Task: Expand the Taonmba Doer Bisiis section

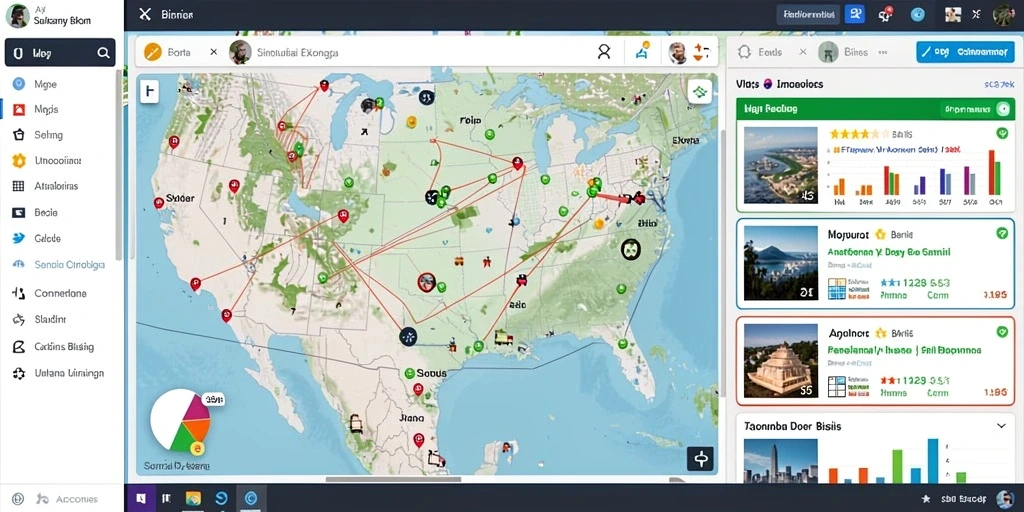Action: 1001,426
